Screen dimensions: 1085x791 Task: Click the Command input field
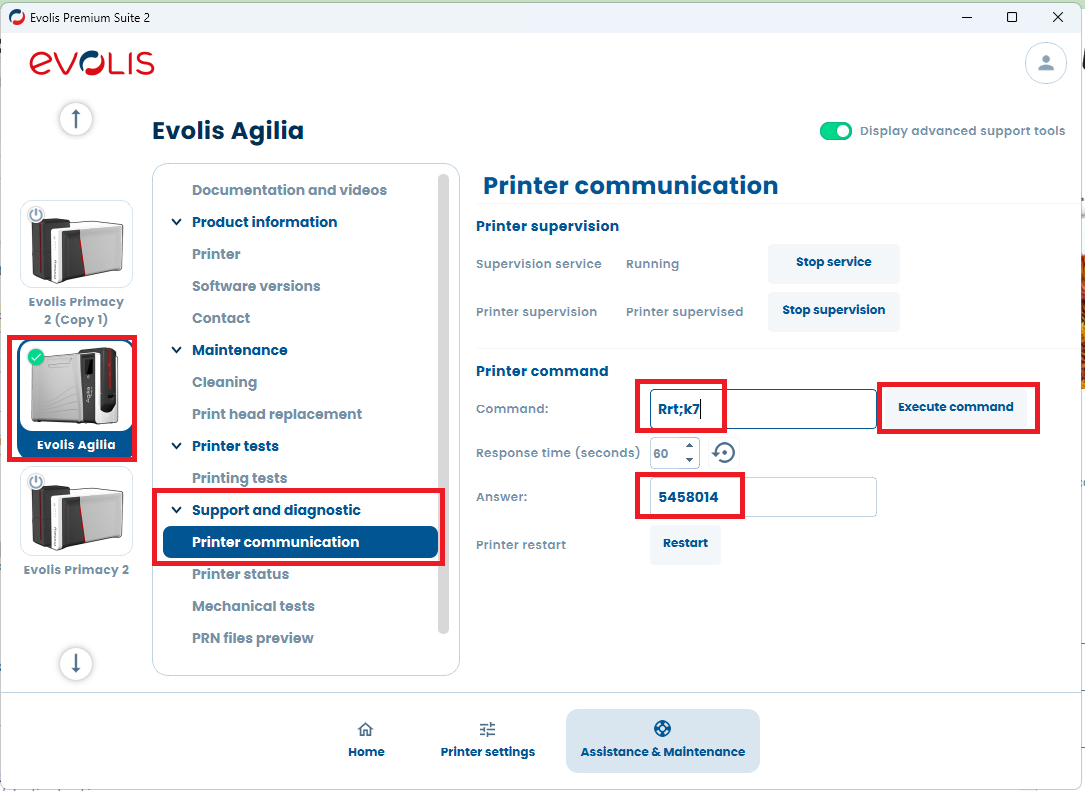click(x=763, y=409)
